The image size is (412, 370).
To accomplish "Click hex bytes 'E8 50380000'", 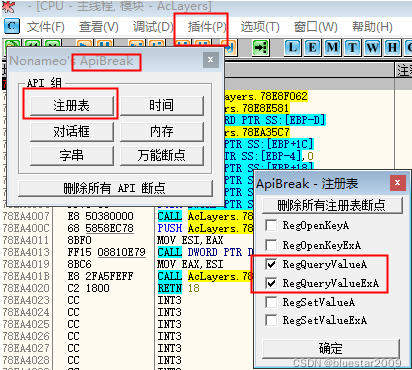I will click(101, 216).
